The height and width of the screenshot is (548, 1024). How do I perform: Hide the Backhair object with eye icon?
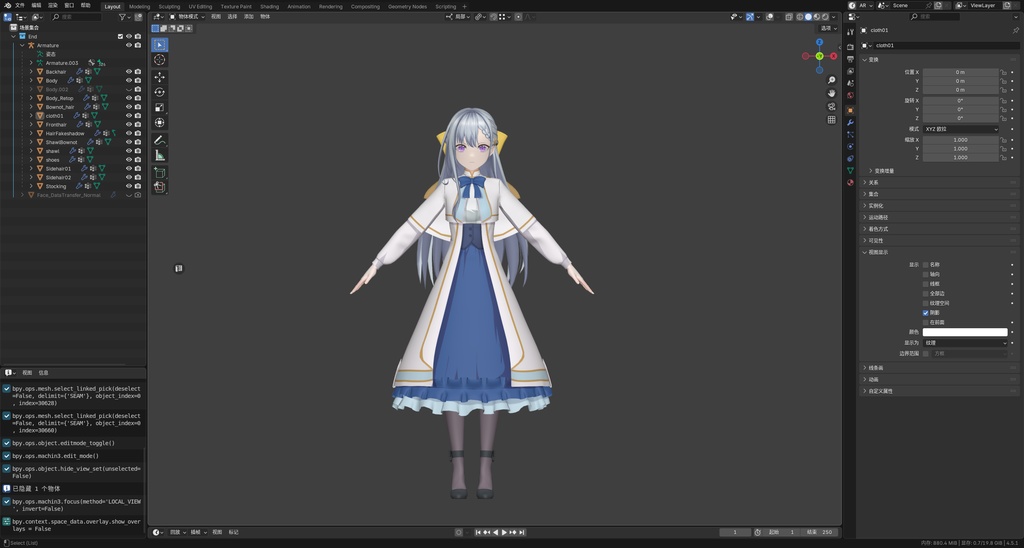[128, 72]
